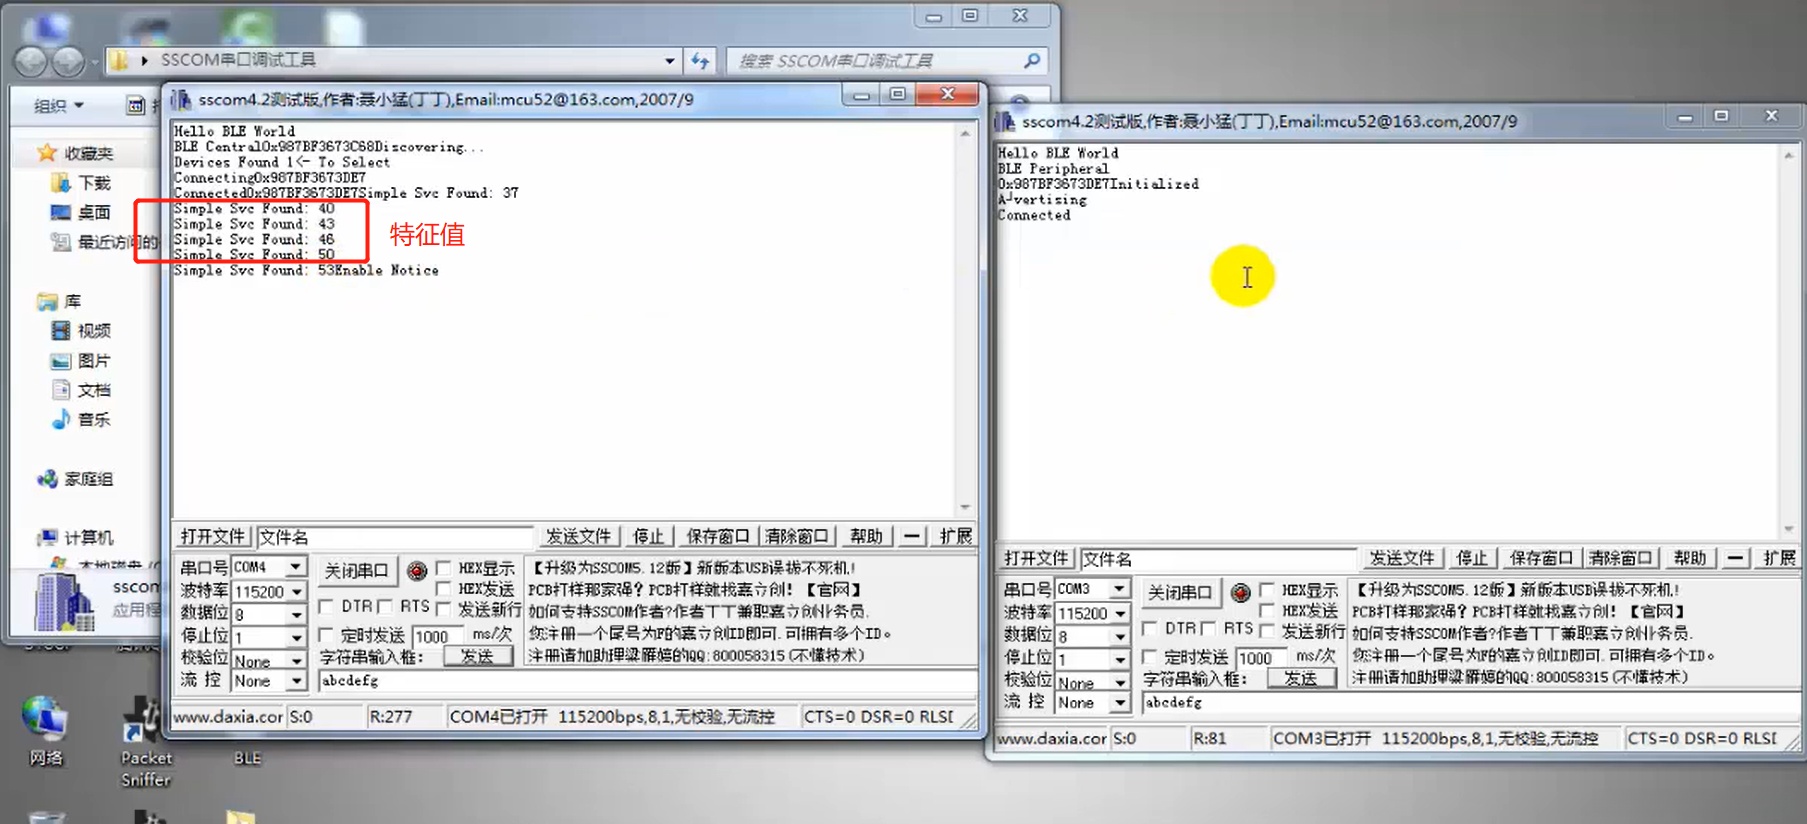The width and height of the screenshot is (1807, 824).
Task: Open 流控 None dropdown in COM4 window
Action: pos(296,681)
